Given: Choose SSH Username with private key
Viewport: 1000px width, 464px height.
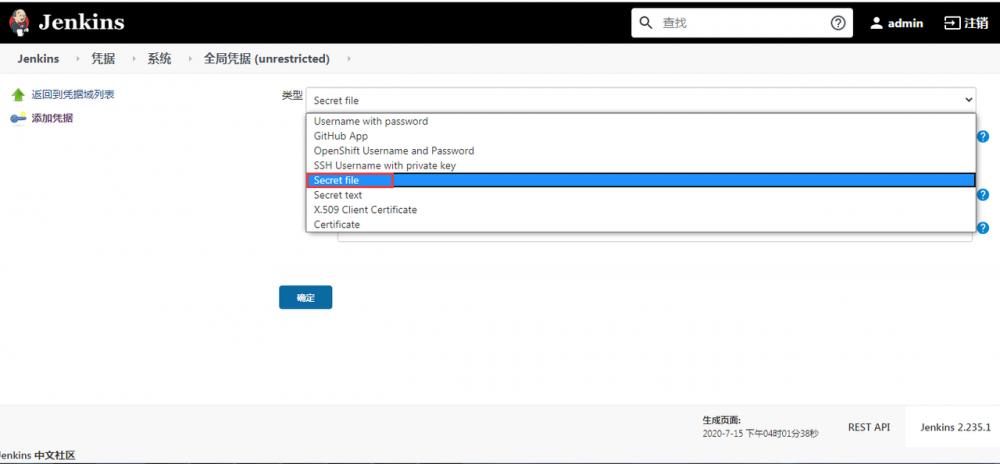Looking at the screenshot, I should [x=384, y=166].
